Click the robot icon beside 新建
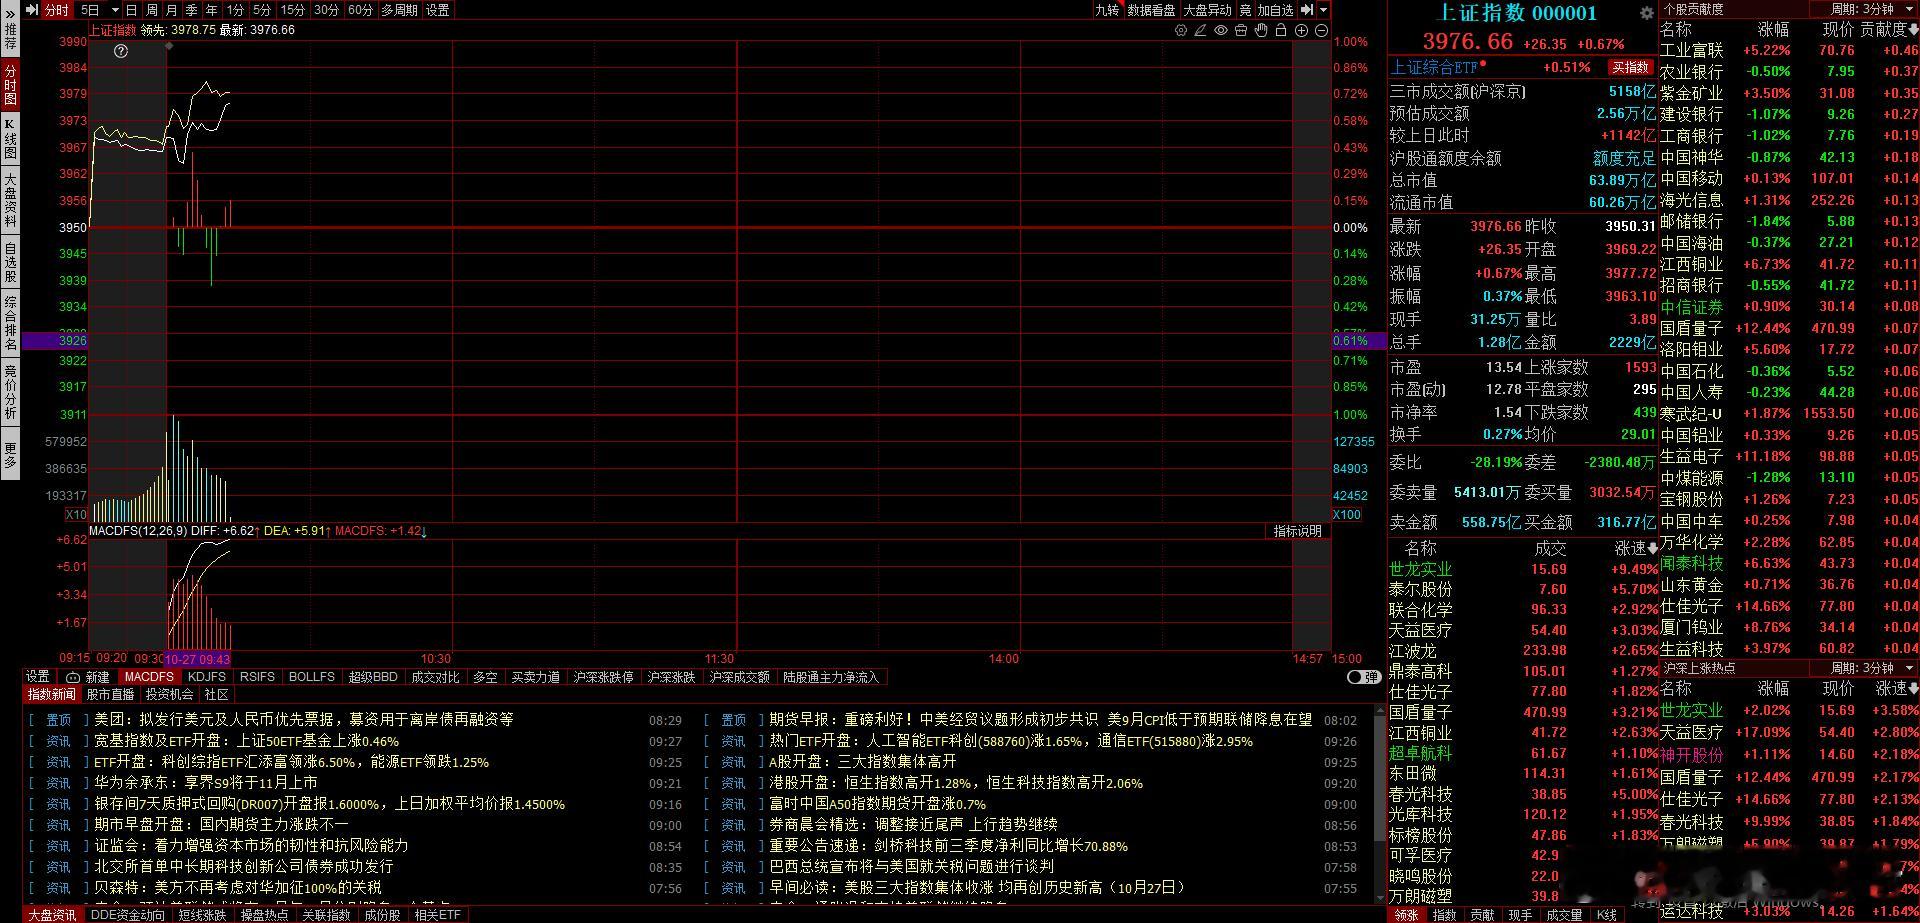This screenshot has width=1920, height=923. [x=73, y=677]
